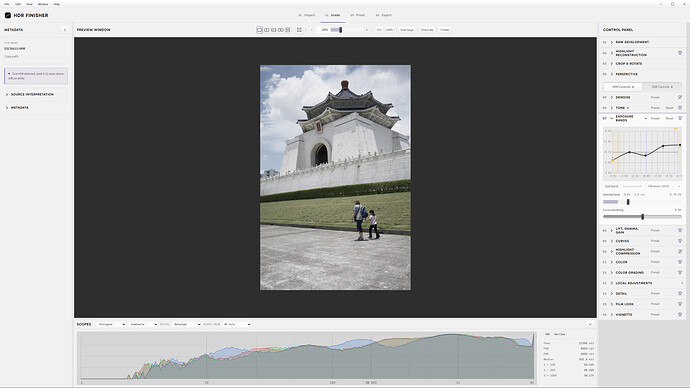Click the Detail section enable icon
Screen dimensions: 690x388
680,293
